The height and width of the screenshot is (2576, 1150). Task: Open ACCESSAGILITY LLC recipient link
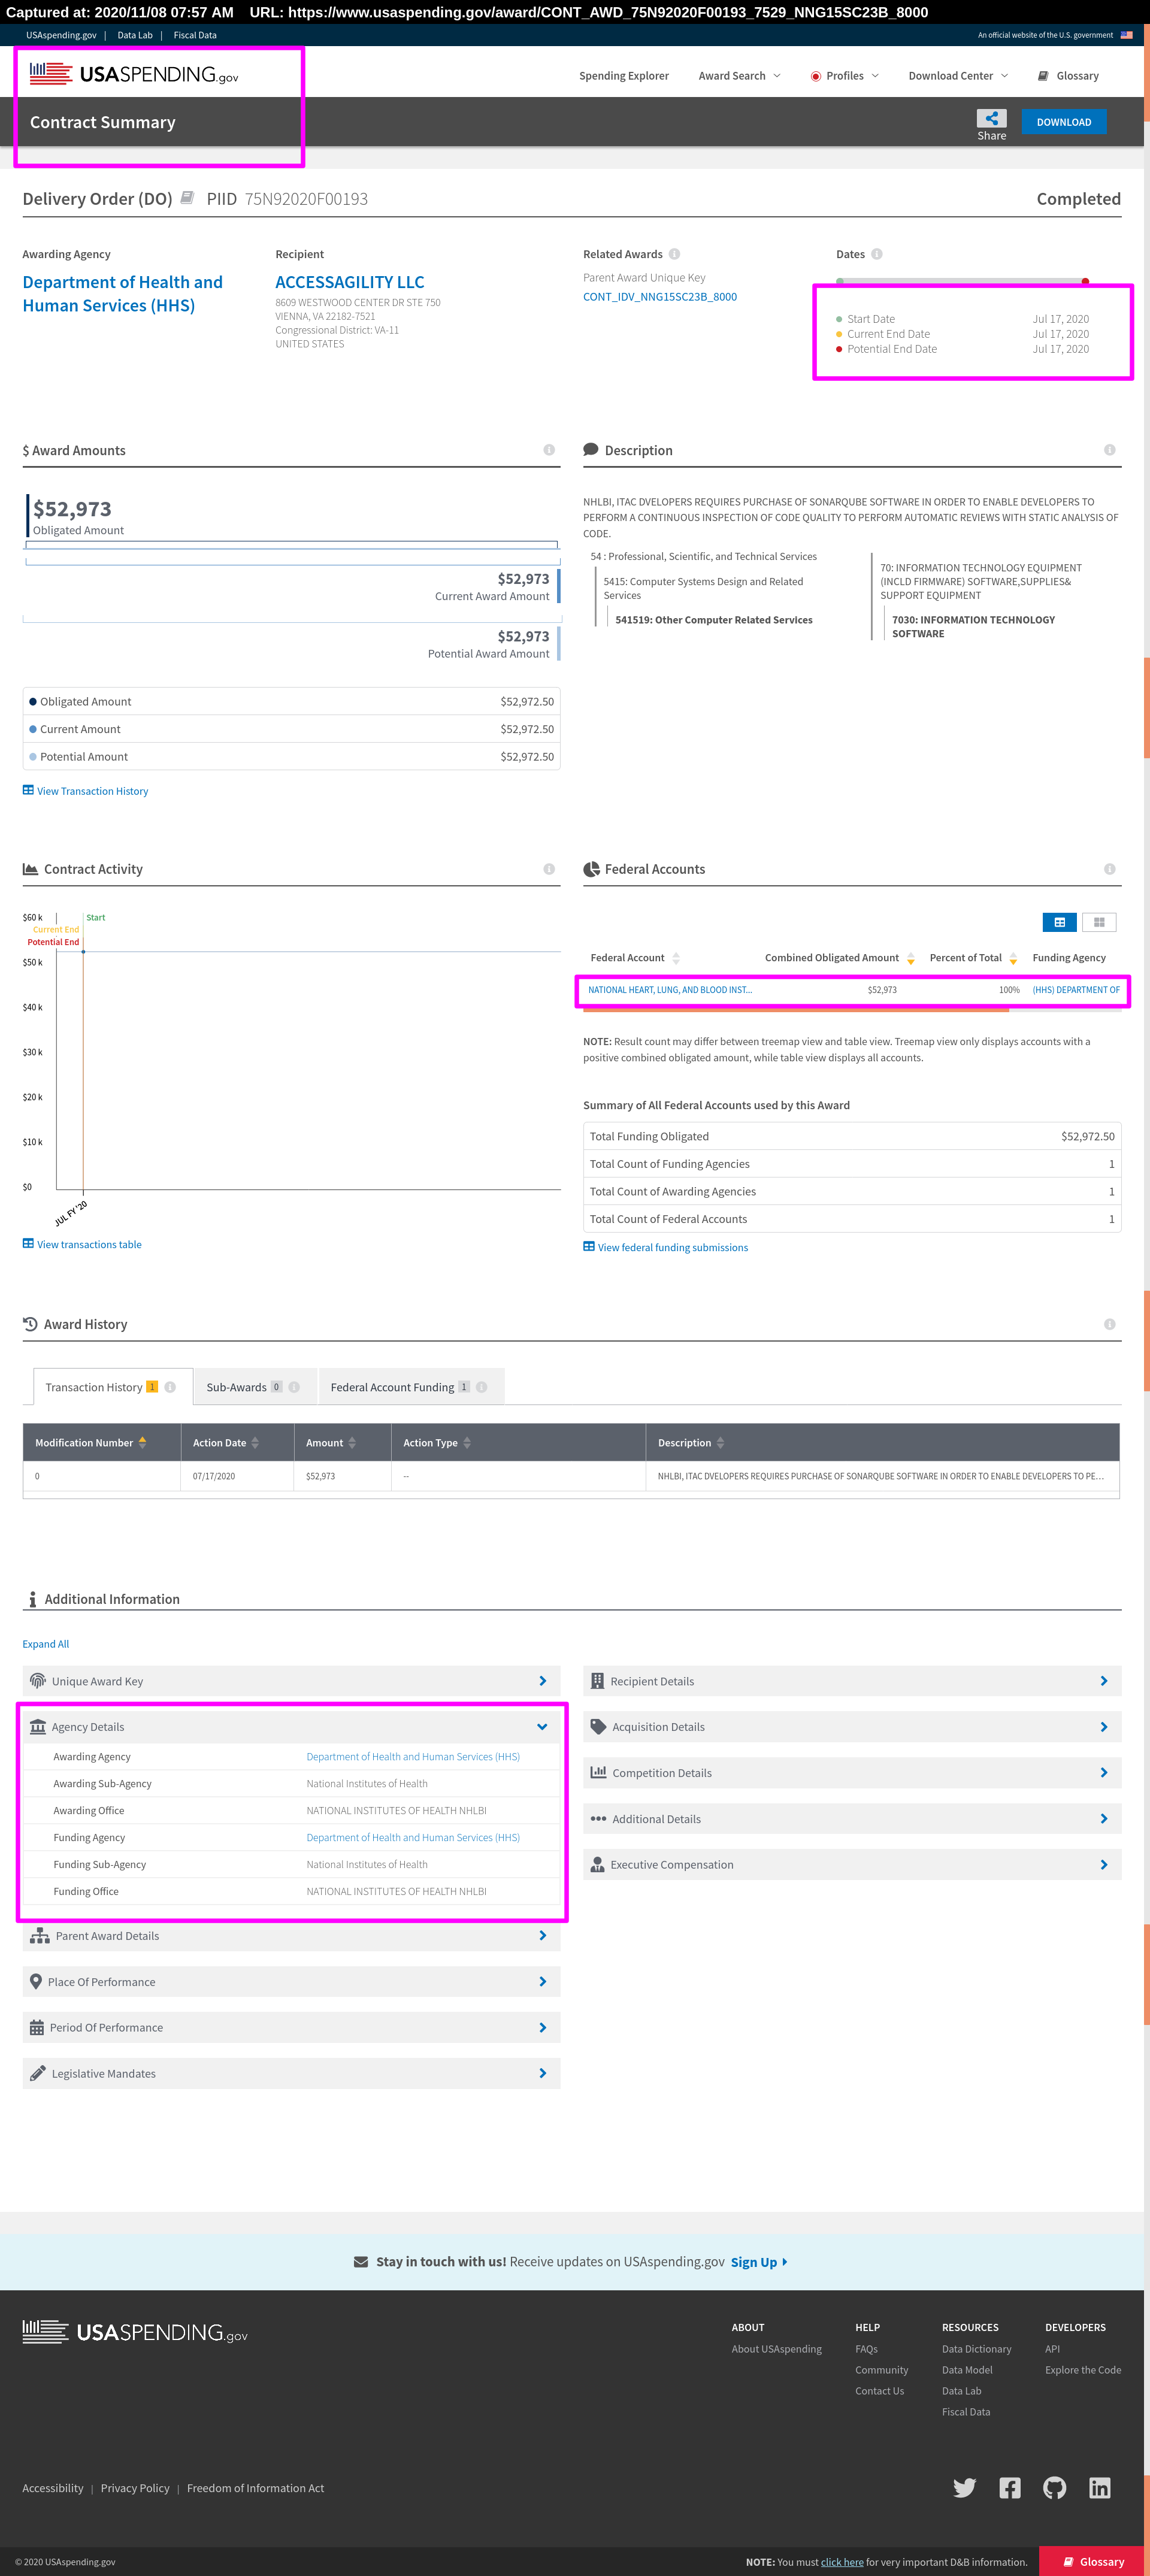click(x=349, y=282)
